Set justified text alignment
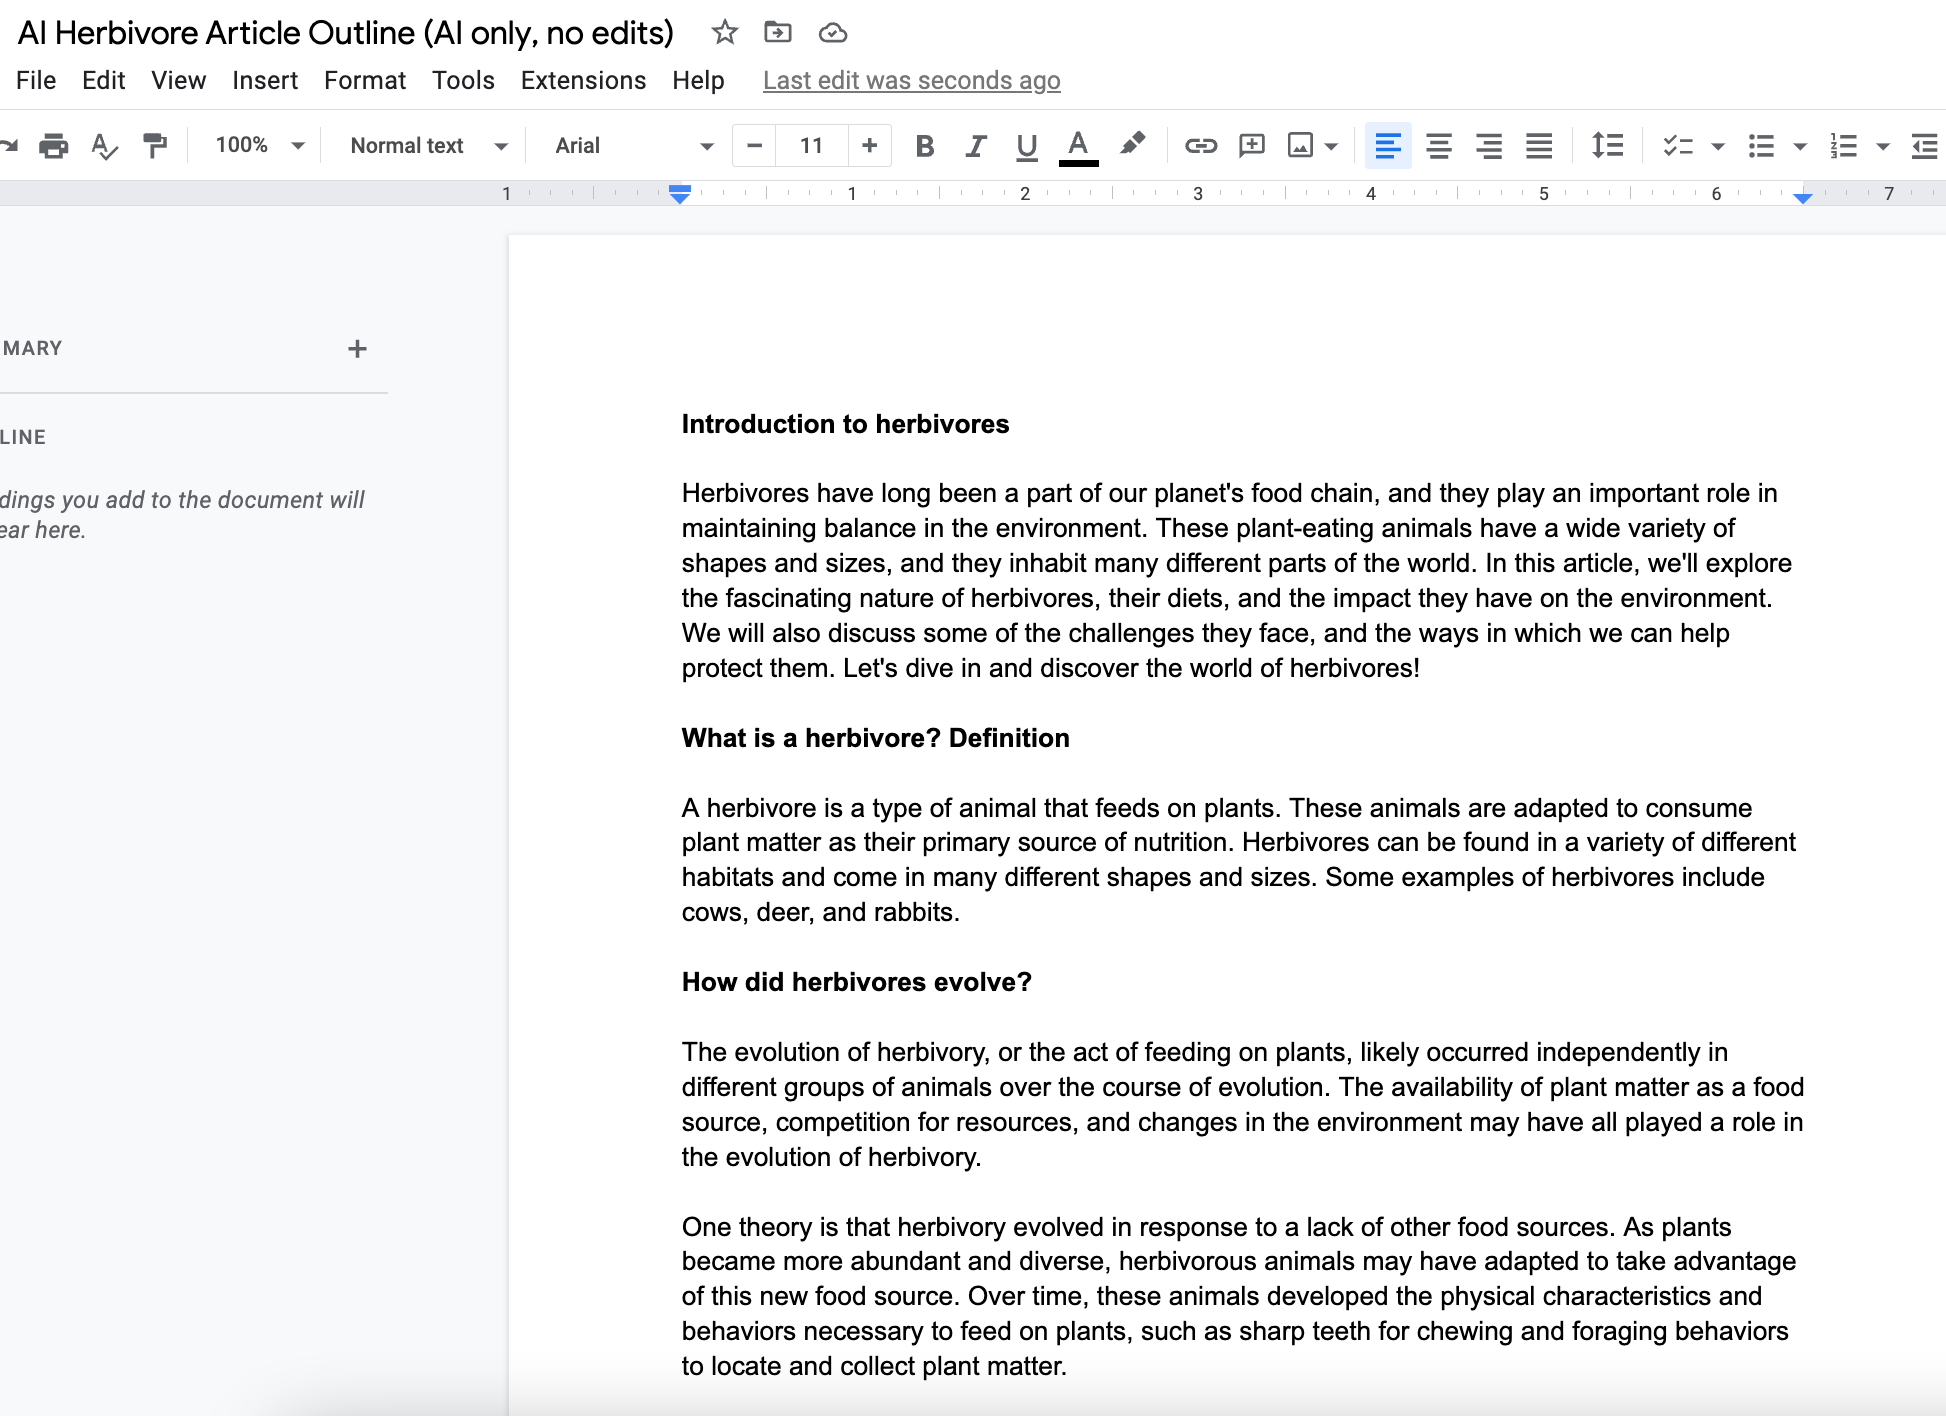 coord(1539,146)
